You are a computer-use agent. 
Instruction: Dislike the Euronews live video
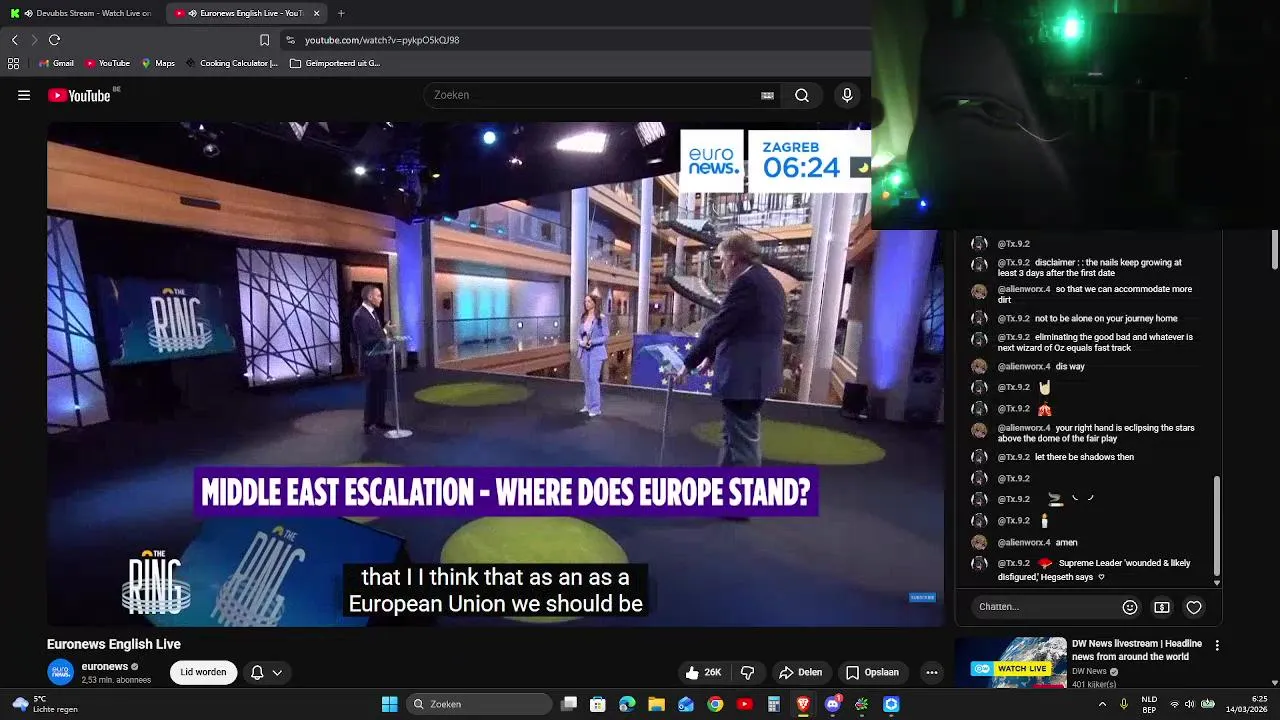[747, 672]
